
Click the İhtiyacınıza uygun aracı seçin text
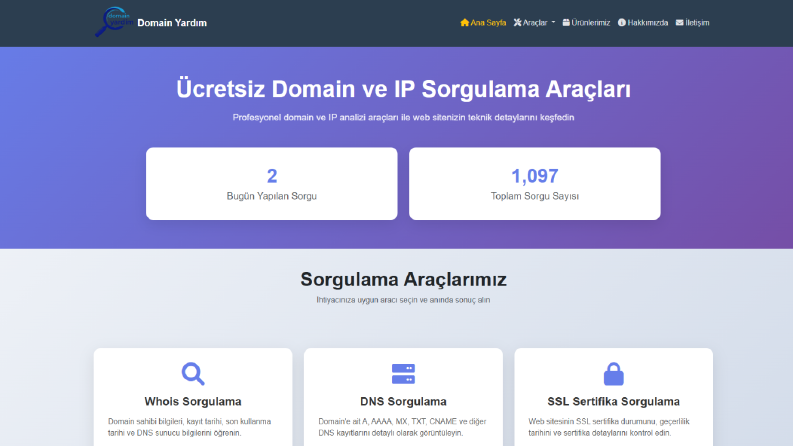pyautogui.click(x=403, y=300)
